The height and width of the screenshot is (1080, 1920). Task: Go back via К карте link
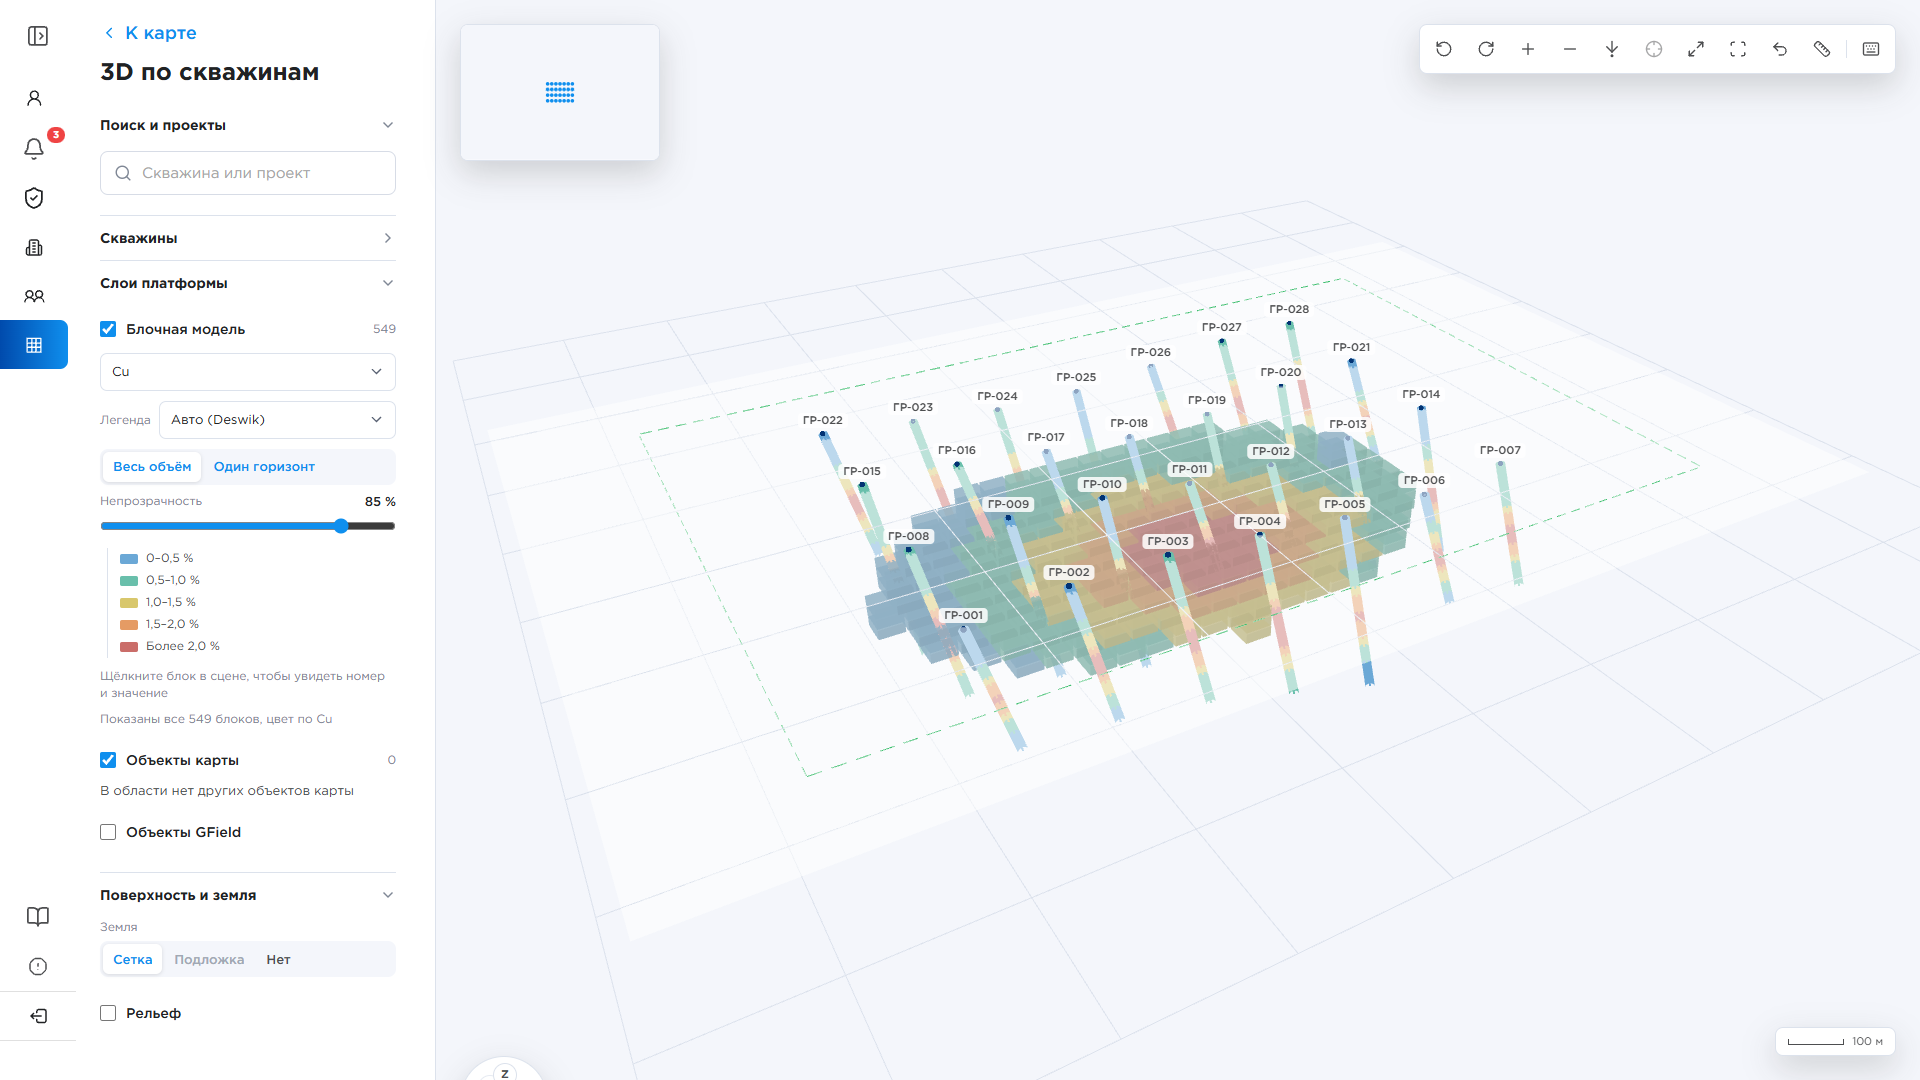point(151,33)
